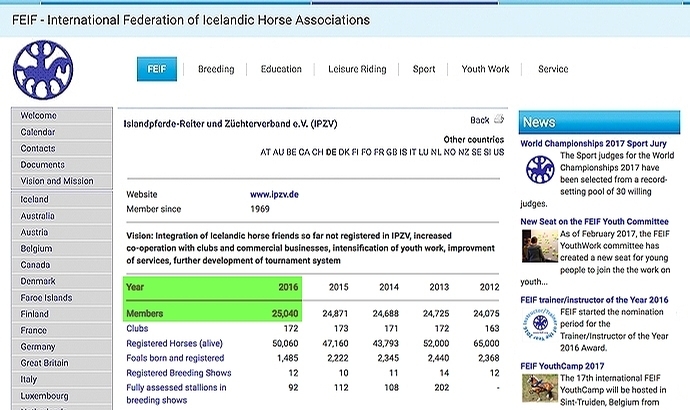Image resolution: width=690 pixels, height=410 pixels.
Task: Select Faroe Islands in the country sidebar
Action: point(62,298)
